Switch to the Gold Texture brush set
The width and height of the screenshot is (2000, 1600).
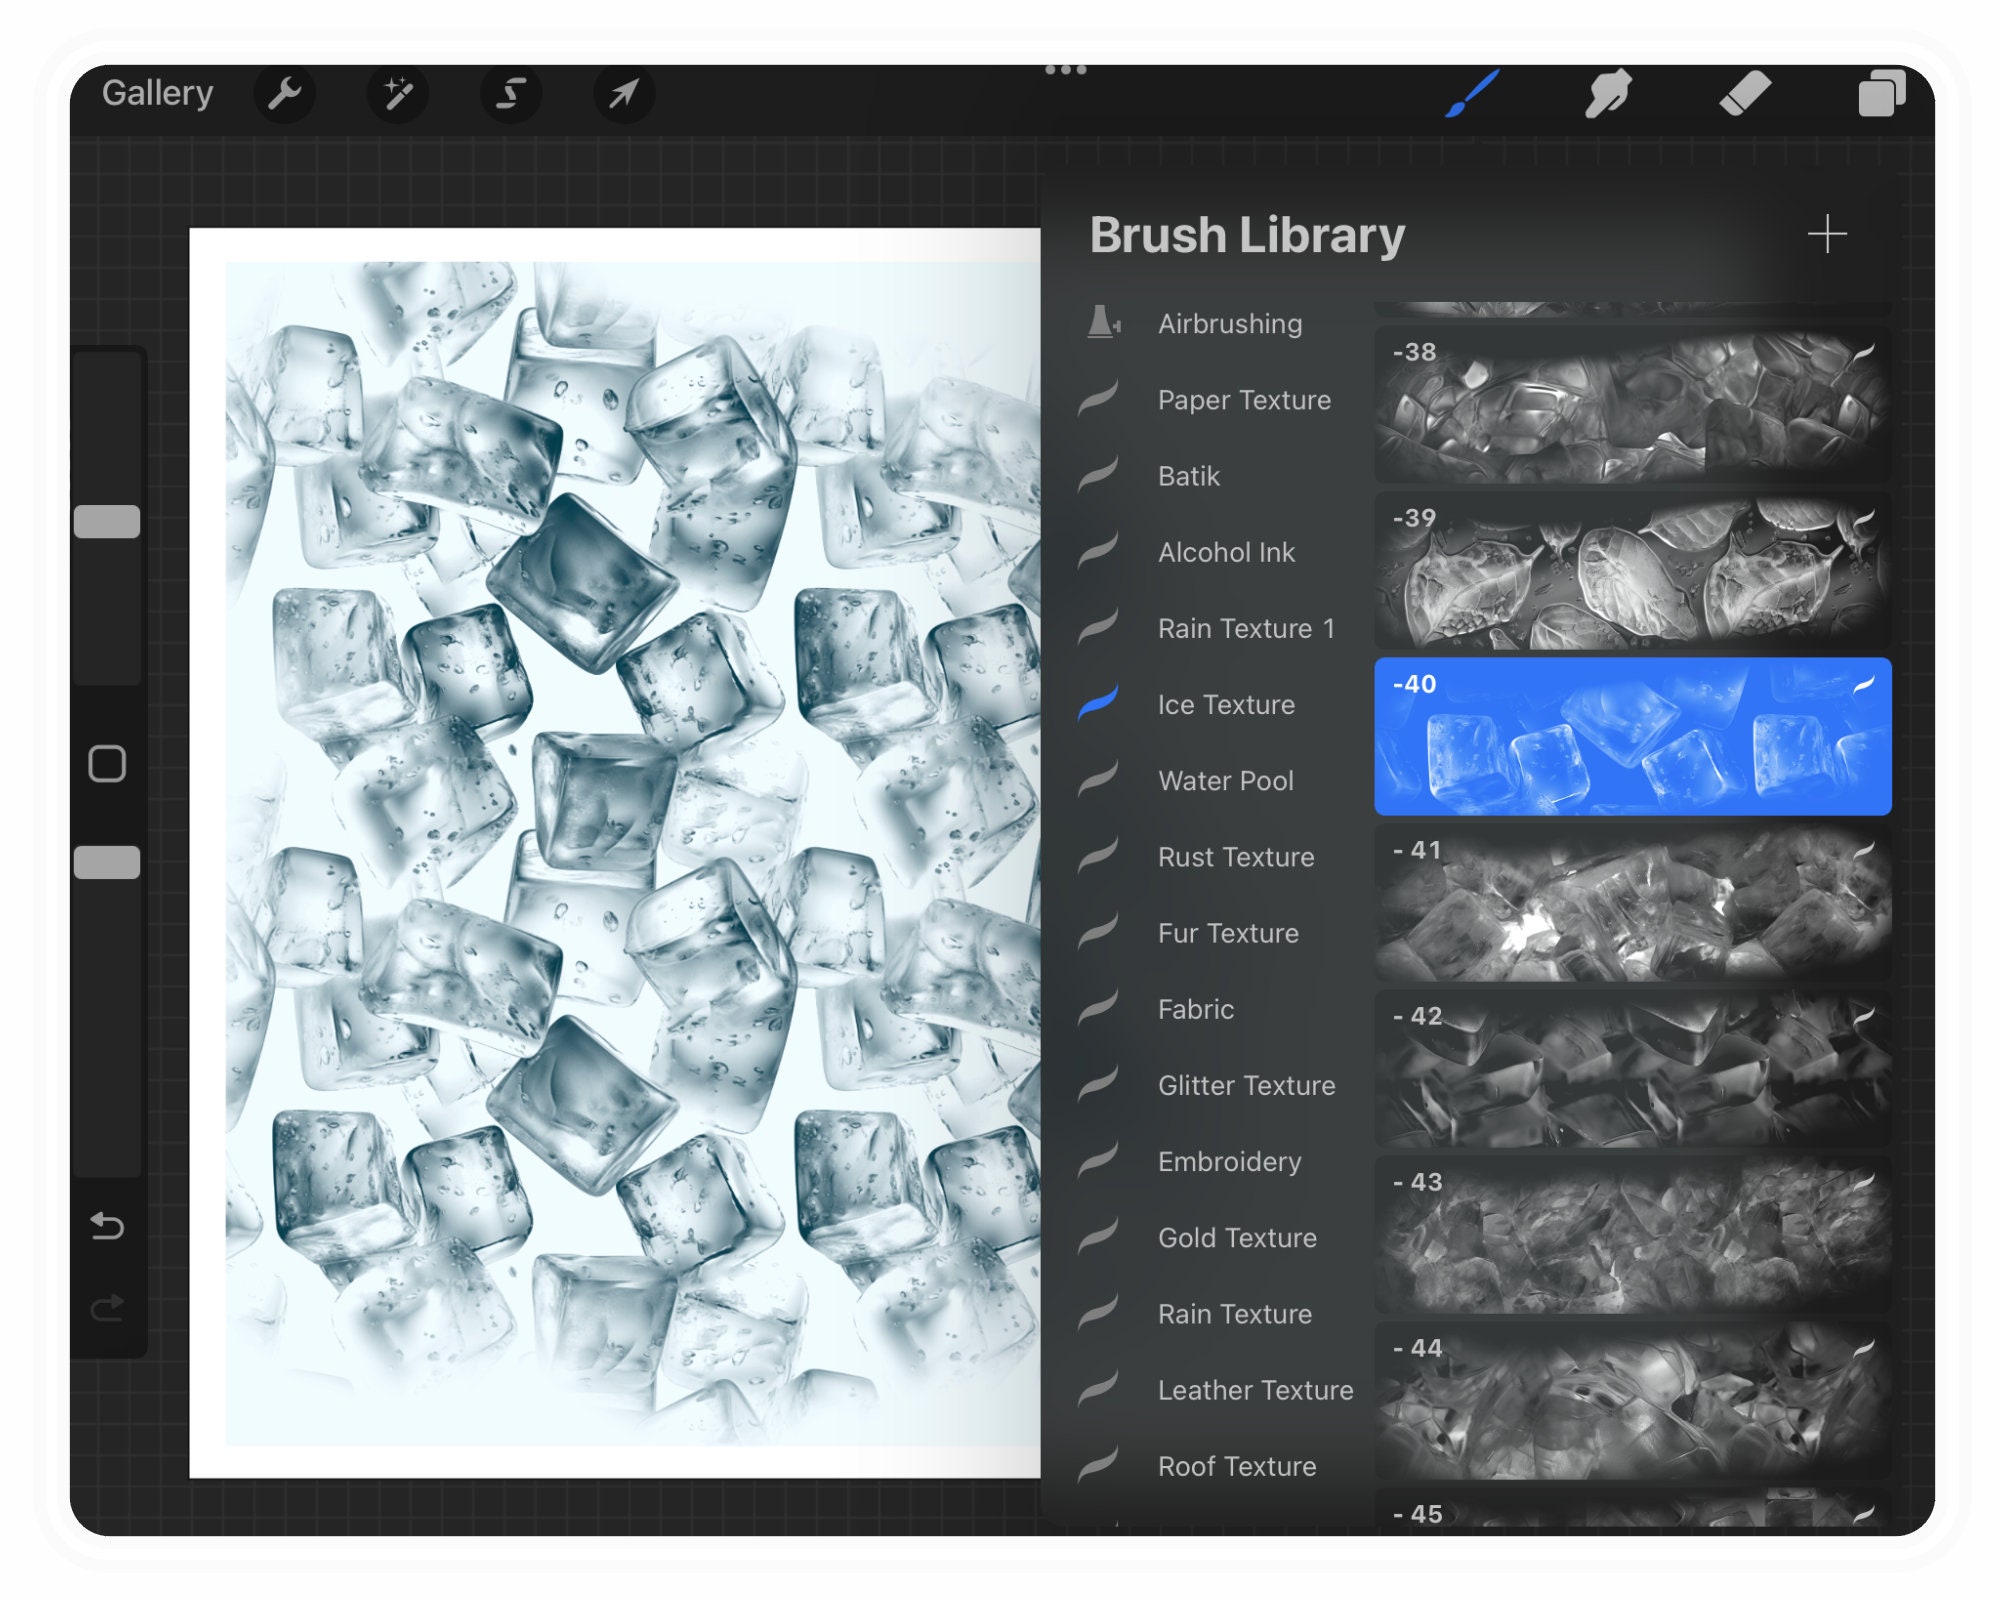1236,1238
